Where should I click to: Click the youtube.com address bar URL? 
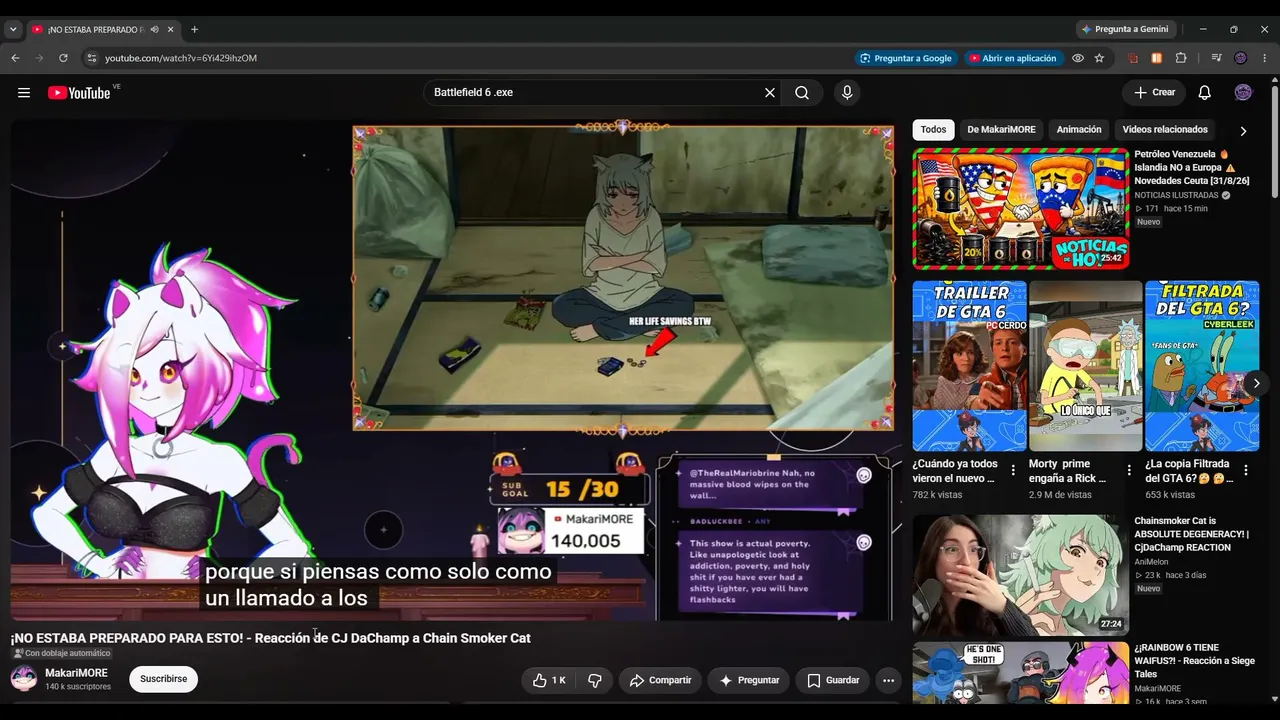click(x=181, y=58)
